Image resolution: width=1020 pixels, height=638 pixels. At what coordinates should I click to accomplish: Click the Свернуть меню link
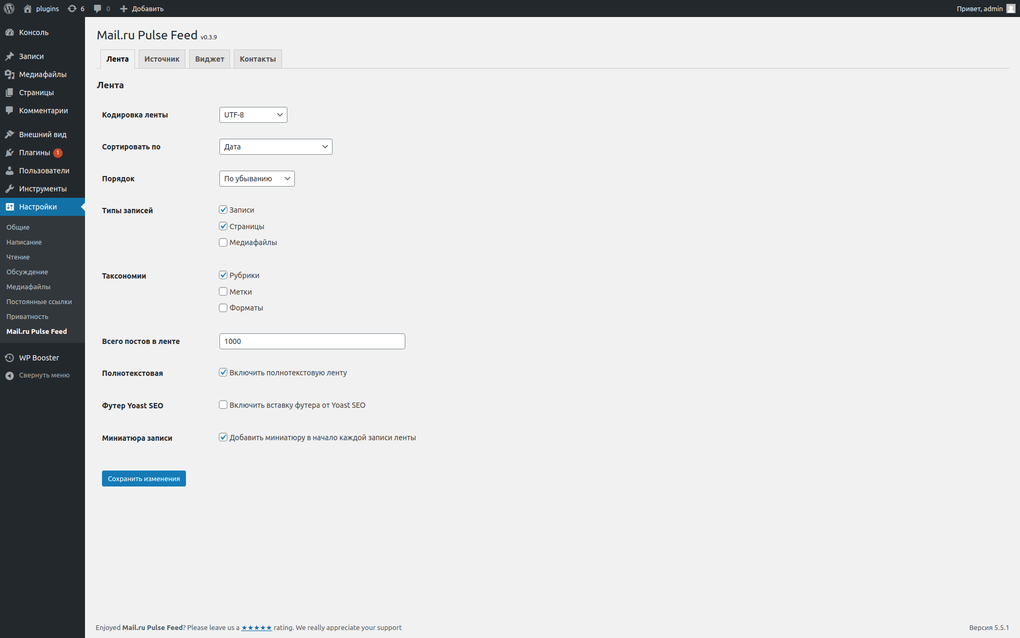(44, 375)
